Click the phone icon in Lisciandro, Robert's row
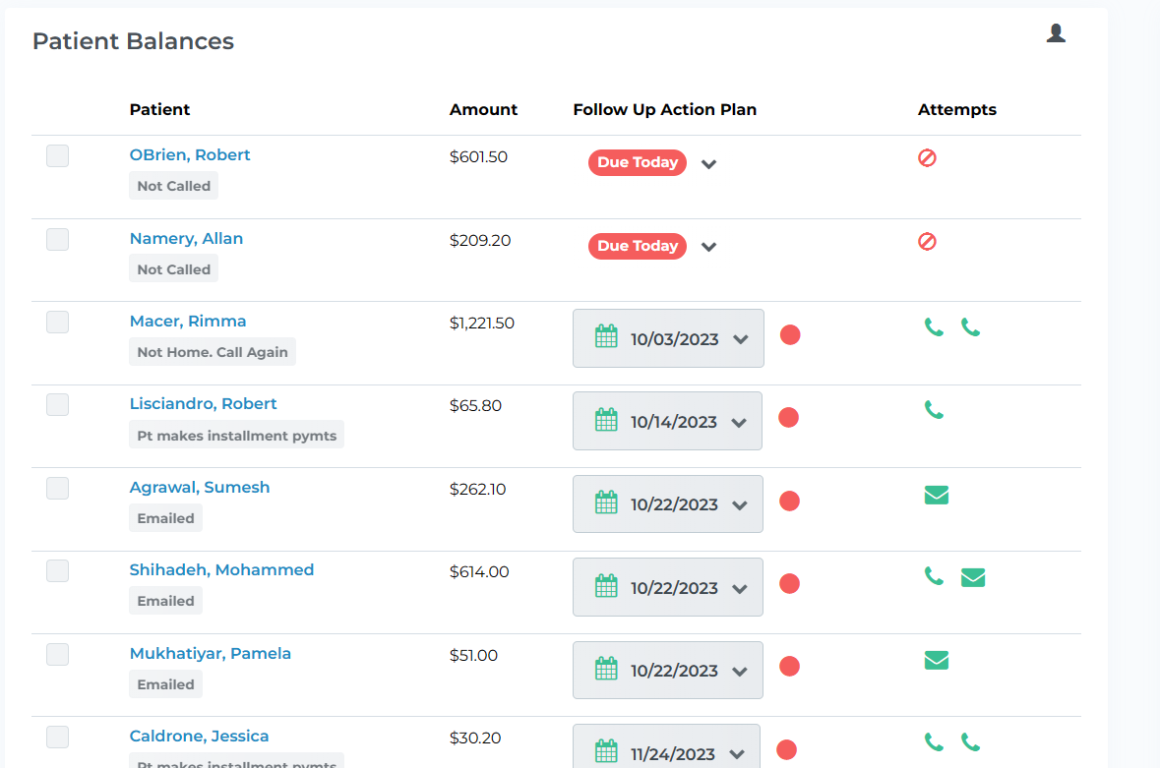This screenshot has height=768, width=1160. [934, 410]
